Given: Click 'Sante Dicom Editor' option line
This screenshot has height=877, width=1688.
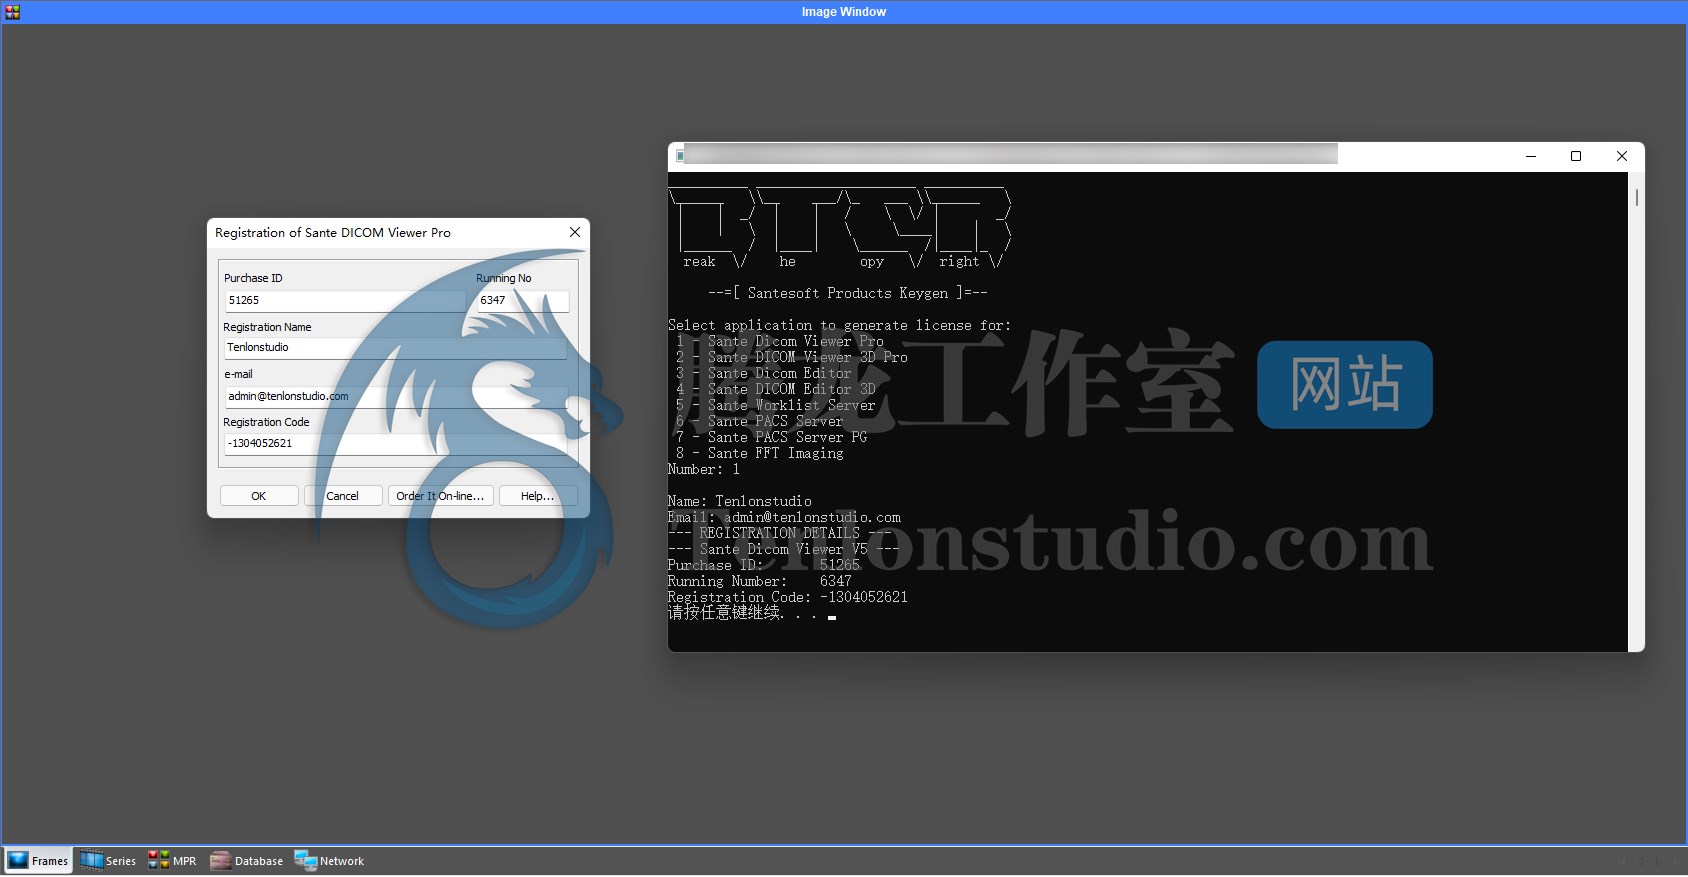Looking at the screenshot, I should point(764,373).
